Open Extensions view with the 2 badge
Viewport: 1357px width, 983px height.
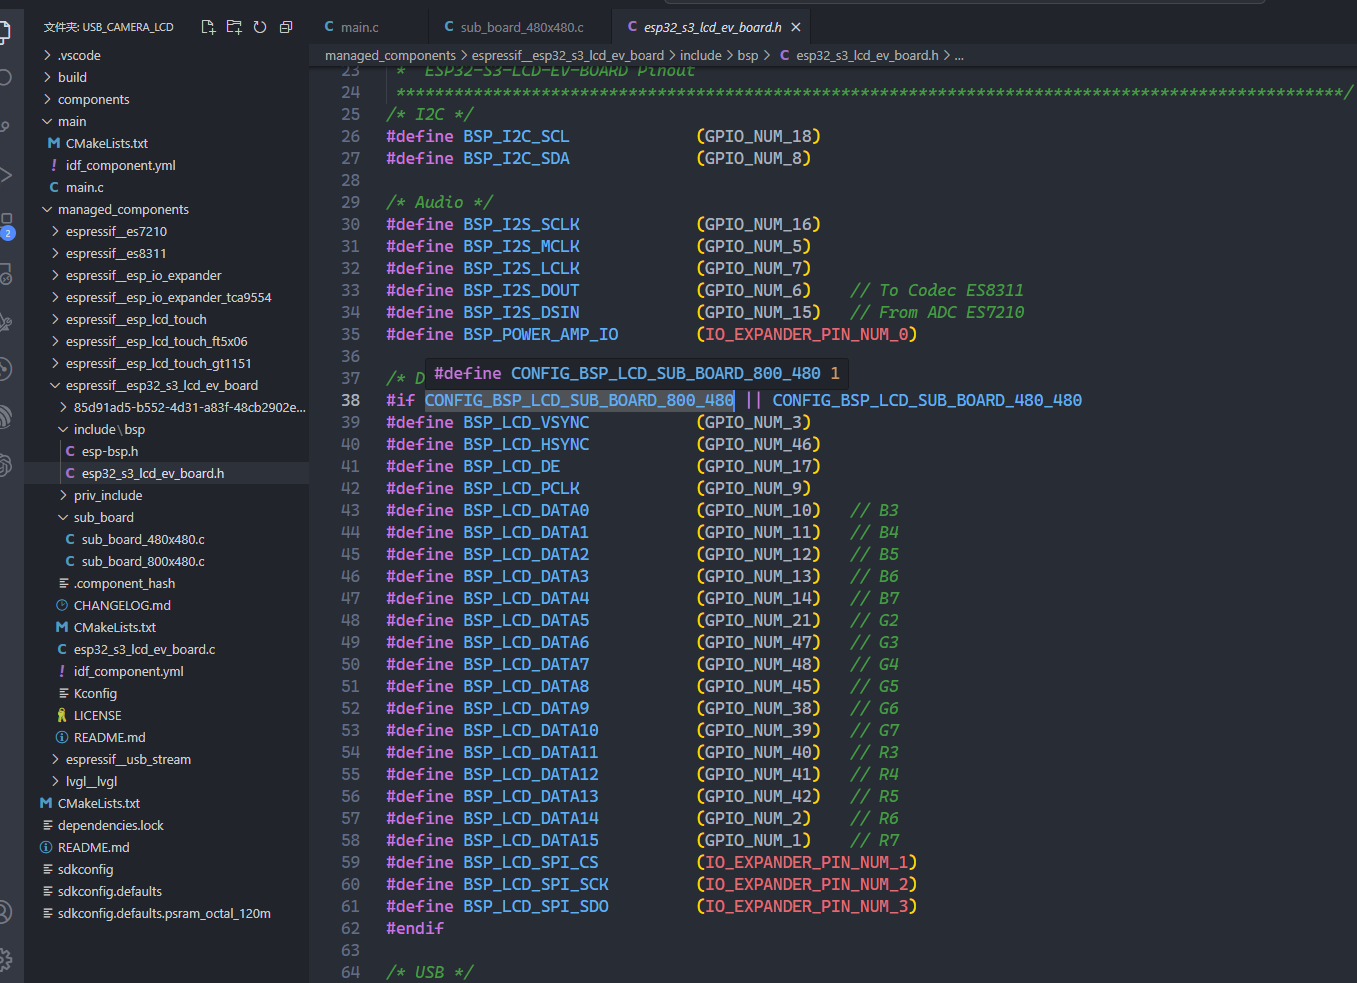6,226
